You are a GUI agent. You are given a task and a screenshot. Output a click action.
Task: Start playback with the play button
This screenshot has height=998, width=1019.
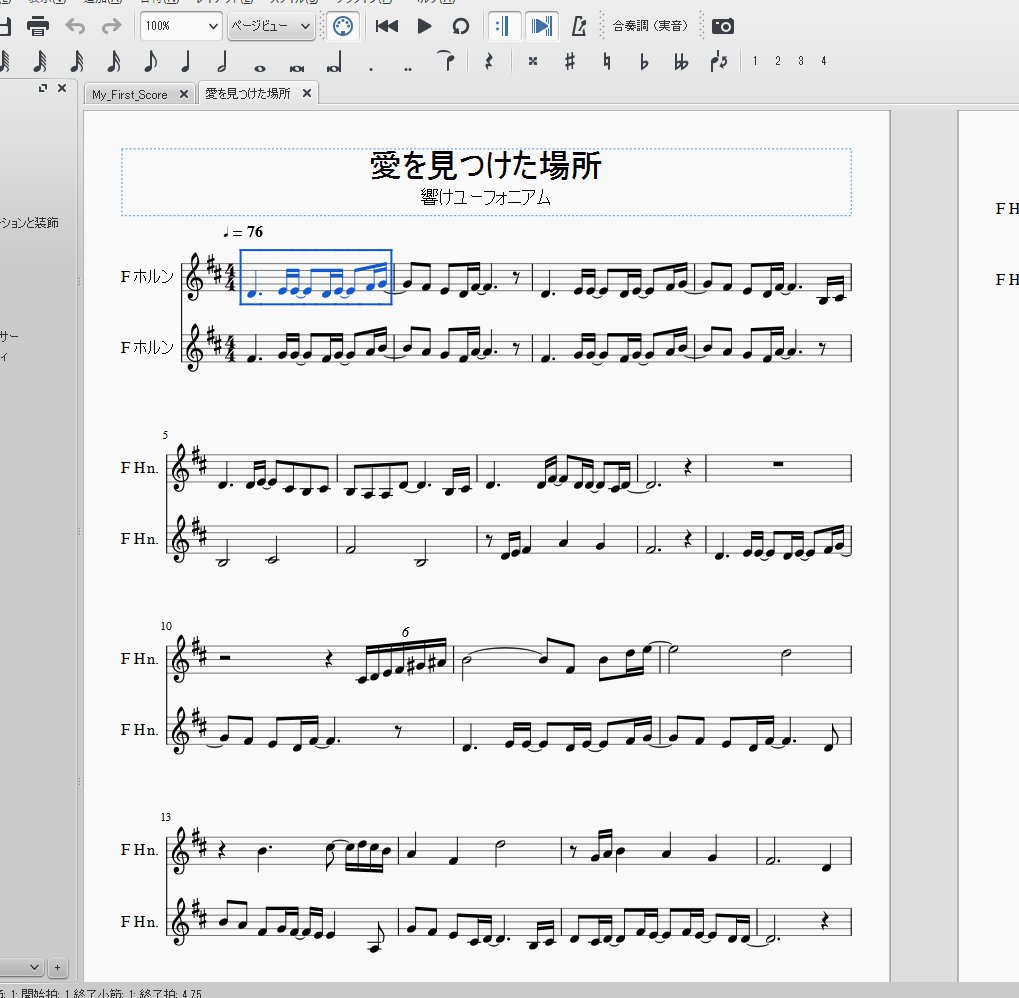pyautogui.click(x=424, y=26)
